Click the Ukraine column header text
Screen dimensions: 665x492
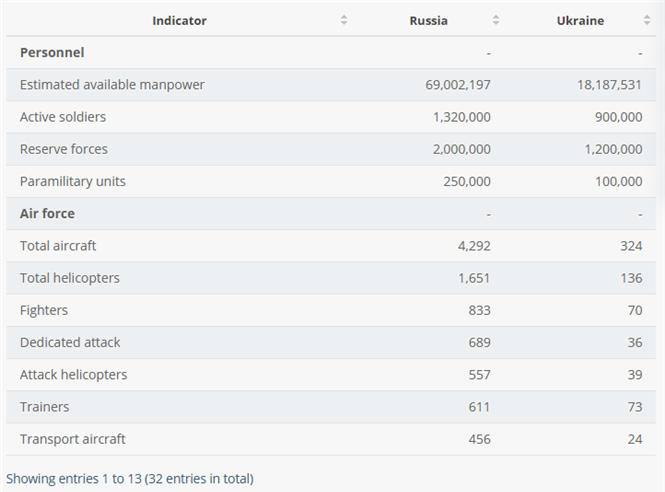(x=580, y=21)
